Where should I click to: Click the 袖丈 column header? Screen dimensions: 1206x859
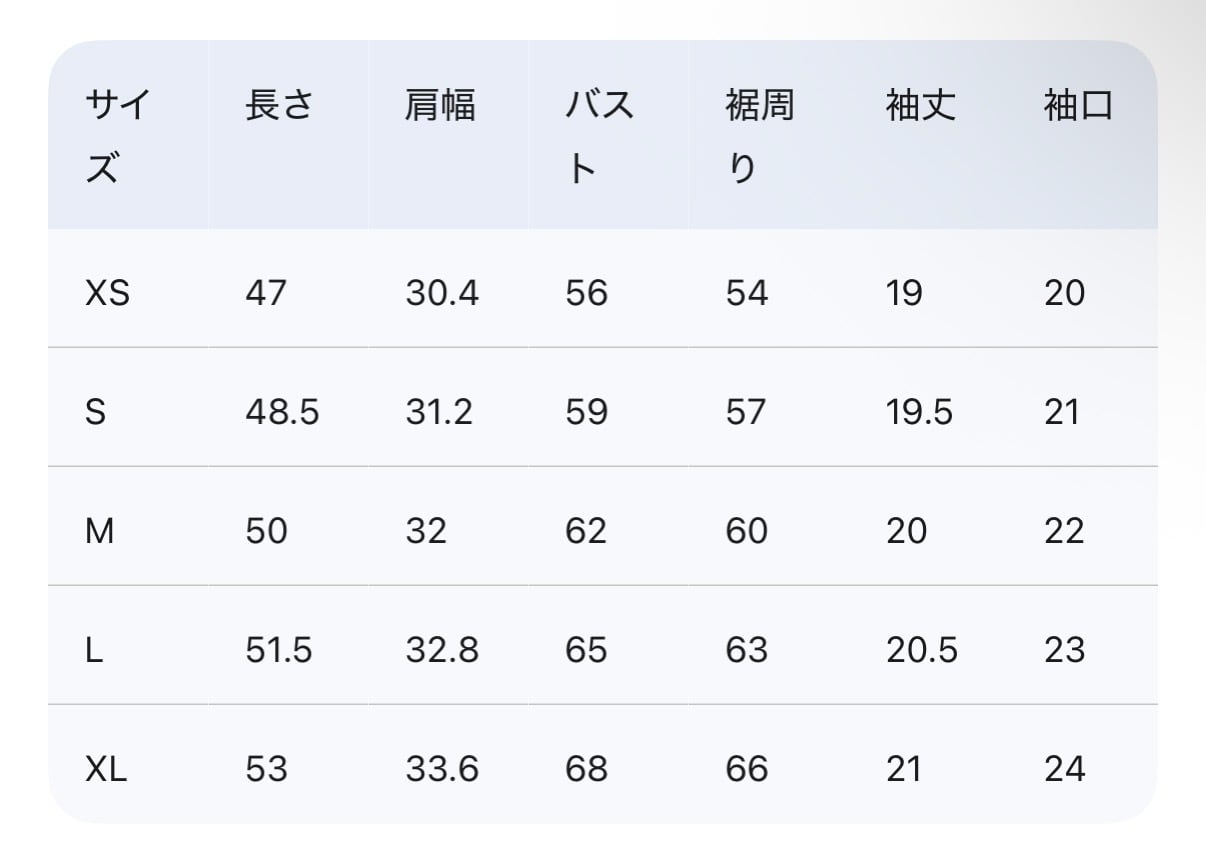(920, 105)
